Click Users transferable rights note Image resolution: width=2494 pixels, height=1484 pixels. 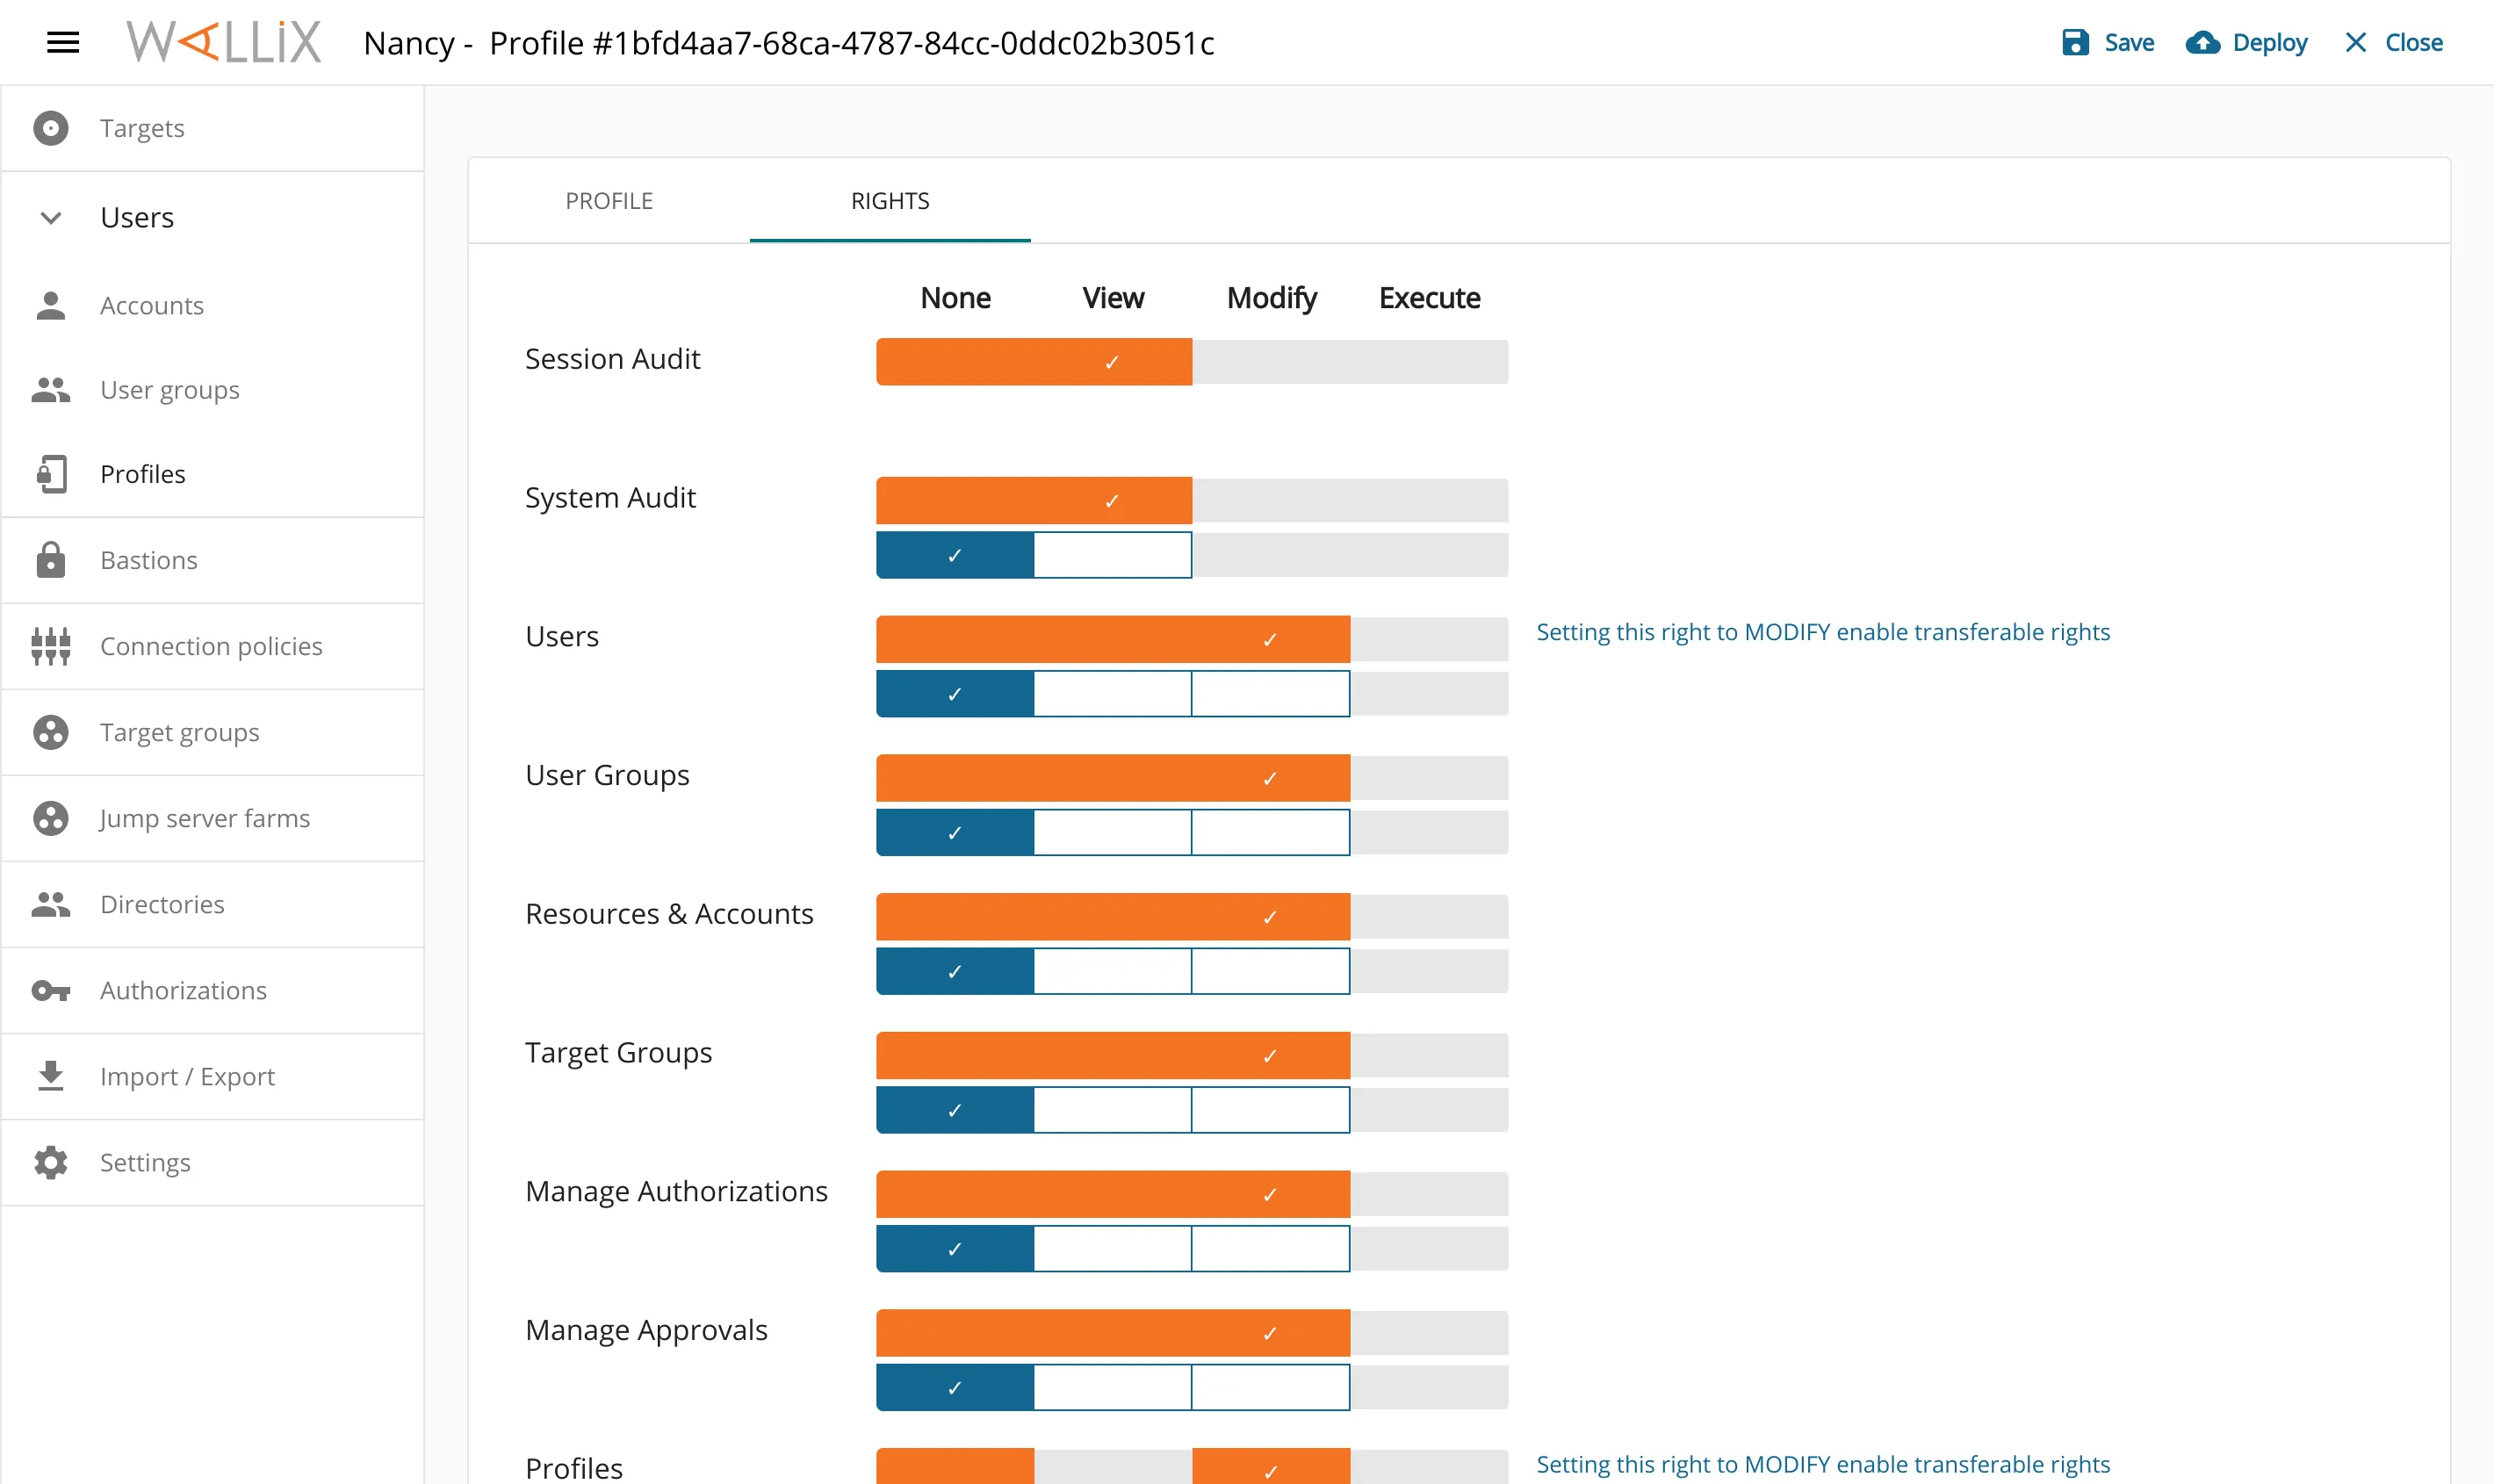[x=1823, y=632]
